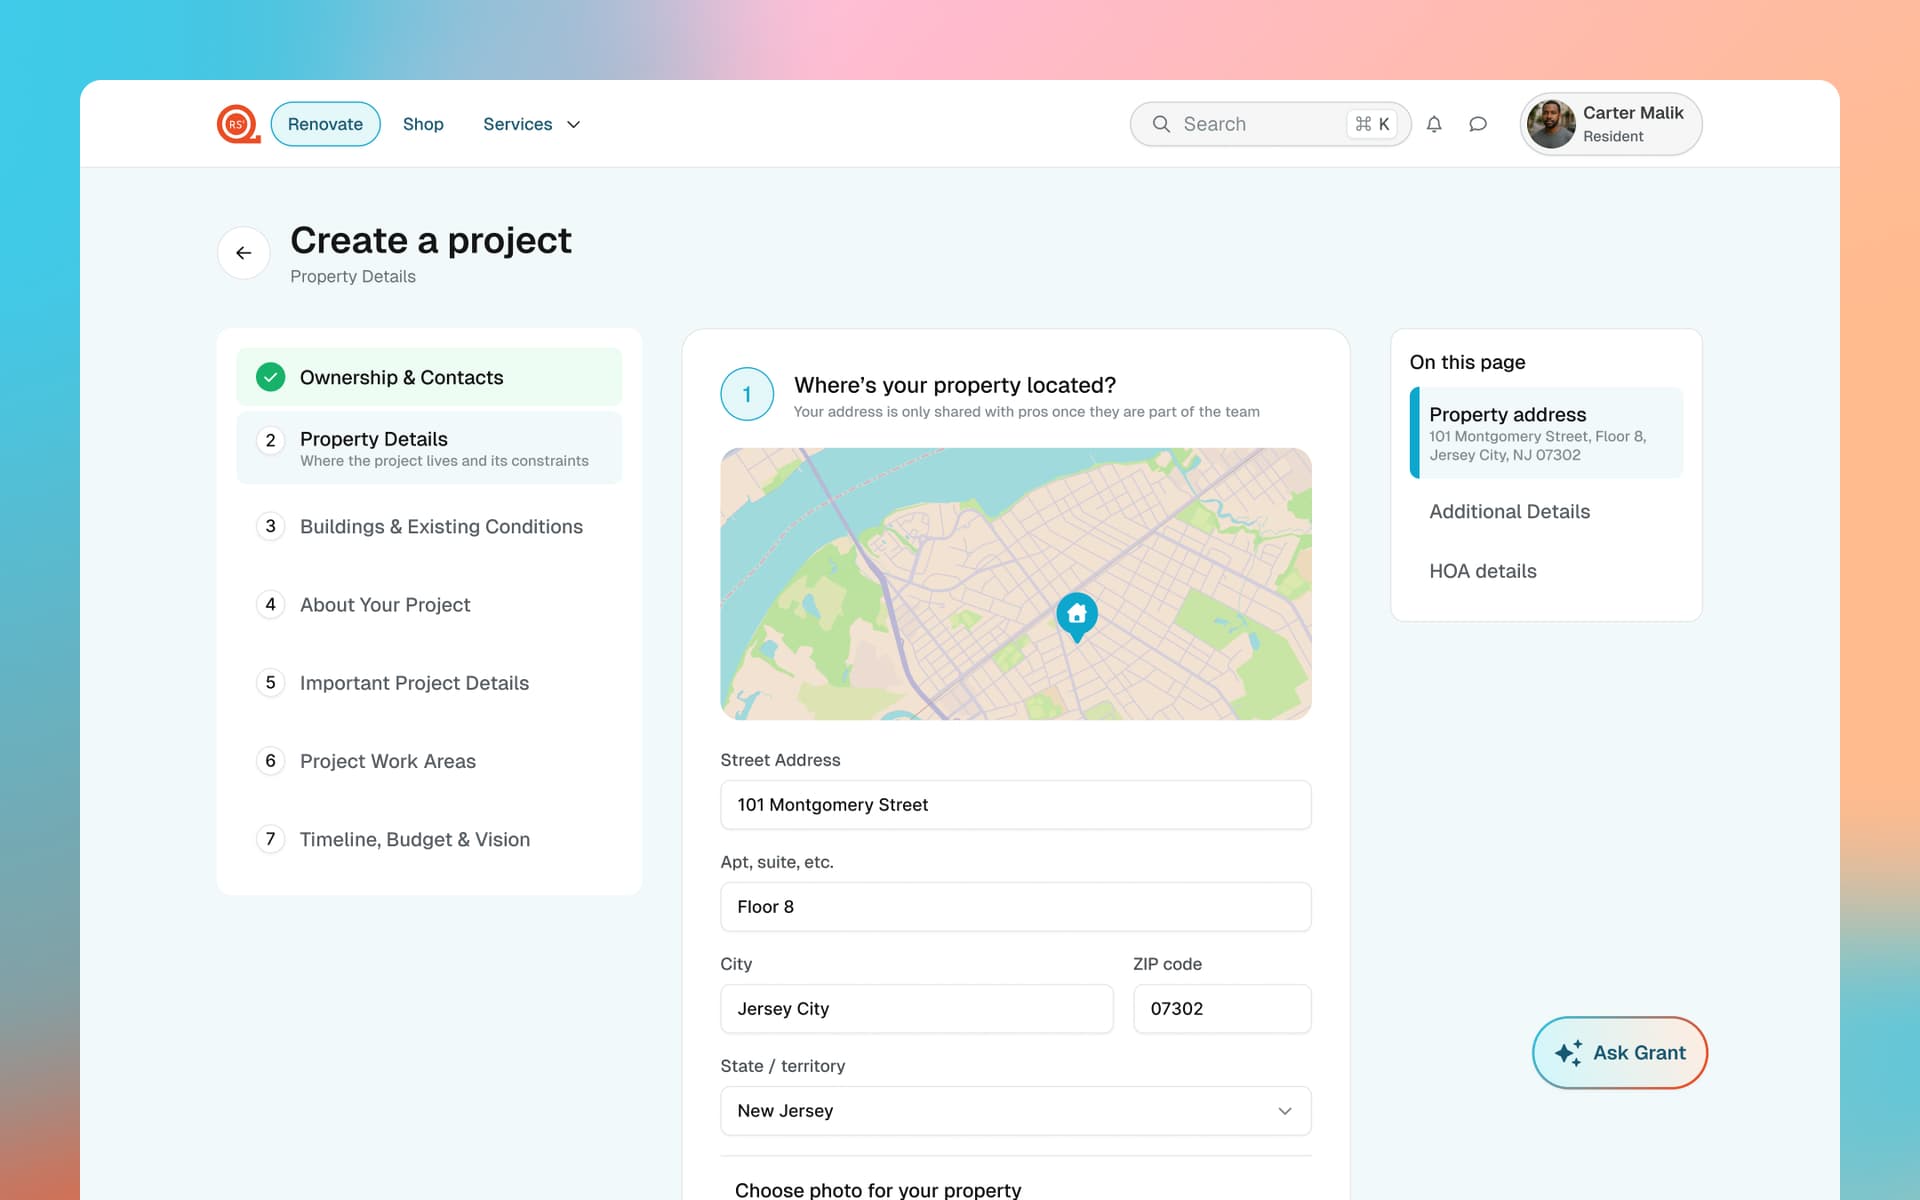Click Carter Malik's avatar photo

click(1551, 124)
